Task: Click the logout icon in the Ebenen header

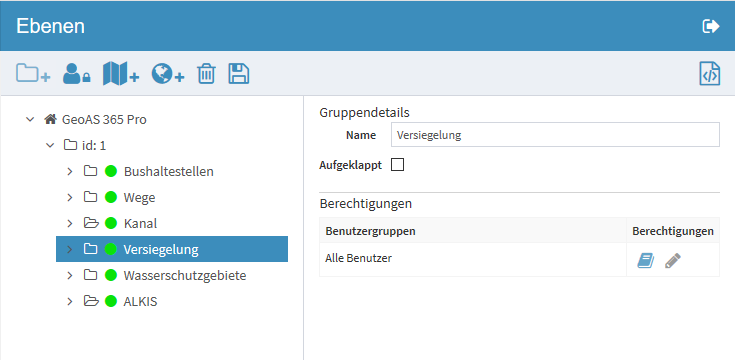Action: click(x=711, y=26)
